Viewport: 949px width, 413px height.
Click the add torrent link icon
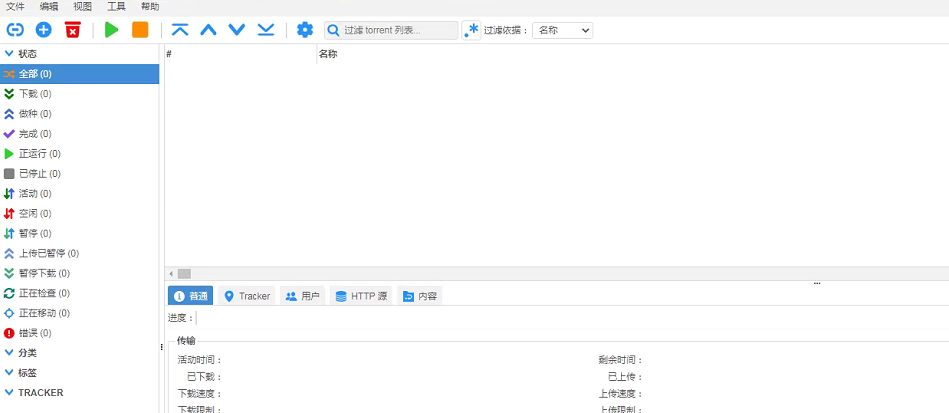pos(15,30)
